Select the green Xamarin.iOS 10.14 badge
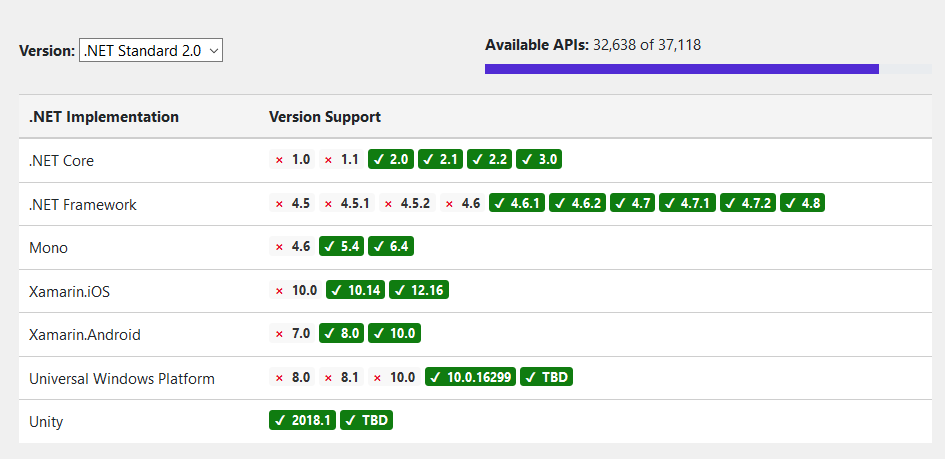945x459 pixels. 356,290
